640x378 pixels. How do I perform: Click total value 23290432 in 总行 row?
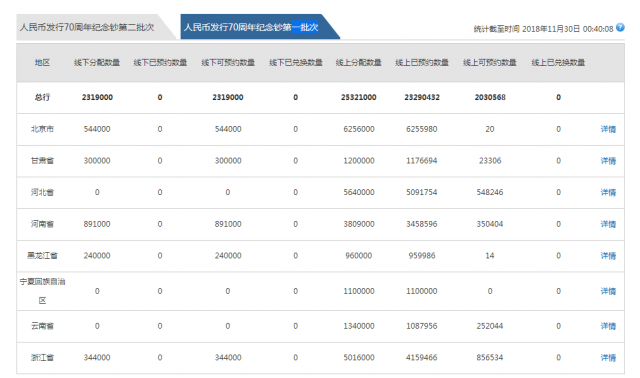(x=422, y=97)
